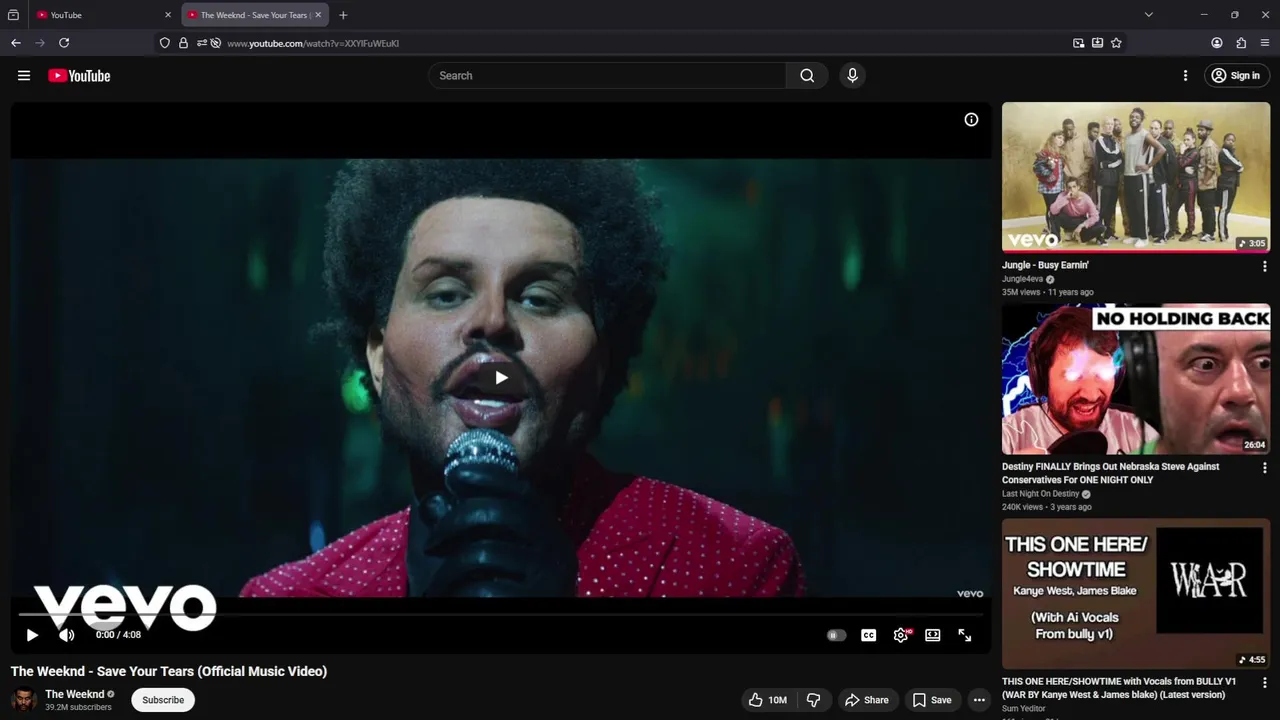
Task: Open more actions ellipsis under video
Action: [x=979, y=700]
